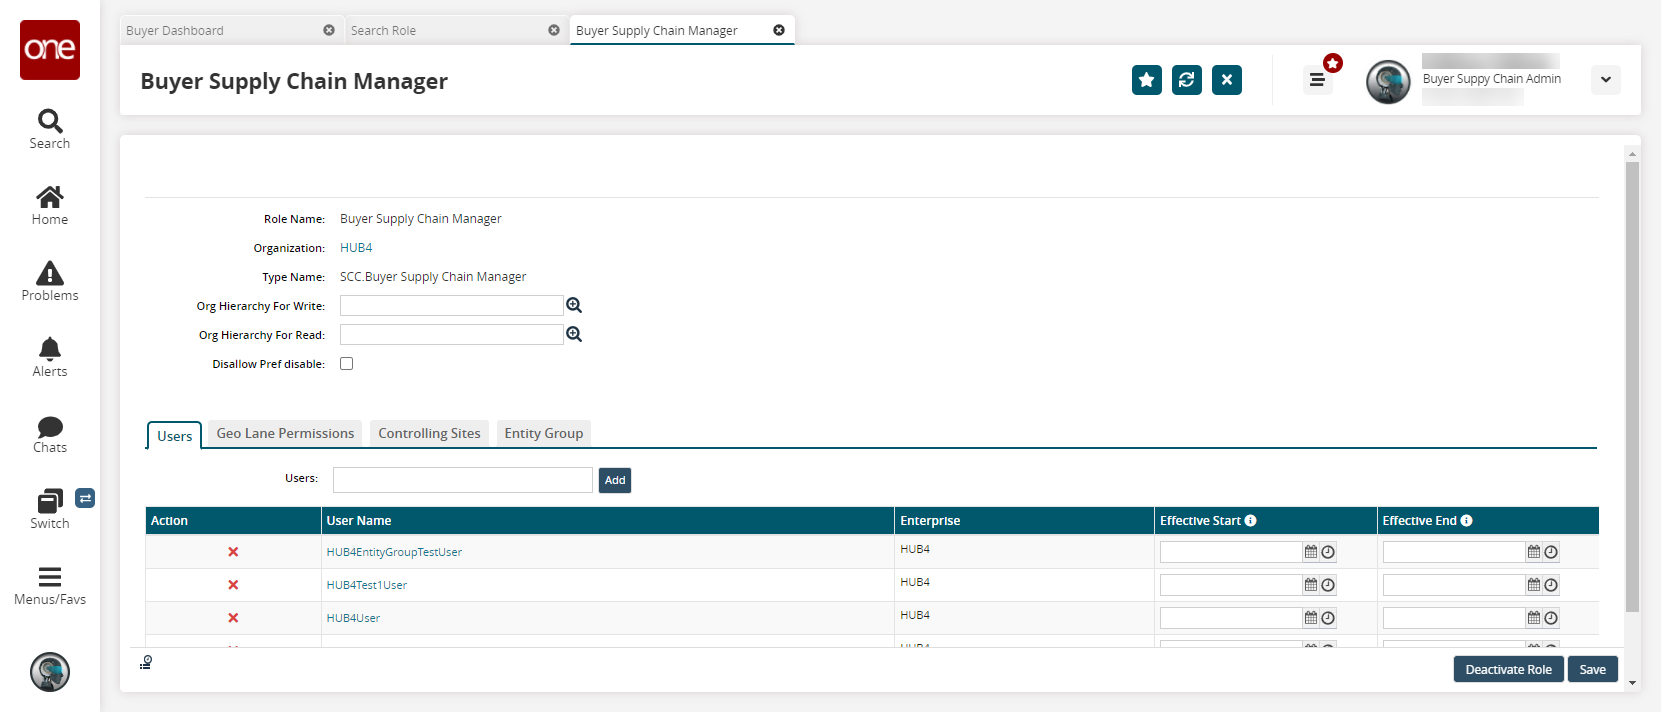Open the Org Hierarchy For Write lookup magnifier
The height and width of the screenshot is (712, 1661).
(x=574, y=305)
